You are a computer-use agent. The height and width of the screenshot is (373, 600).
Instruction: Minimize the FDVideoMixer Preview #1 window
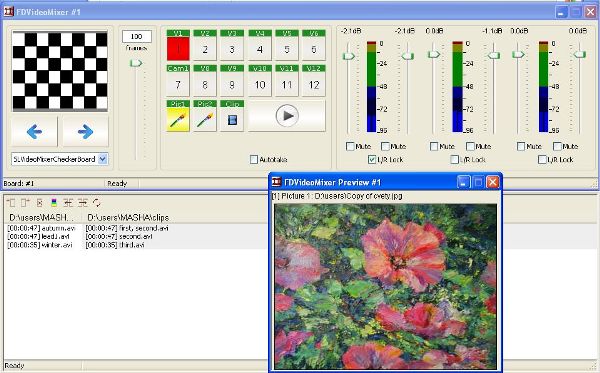[x=463, y=182]
